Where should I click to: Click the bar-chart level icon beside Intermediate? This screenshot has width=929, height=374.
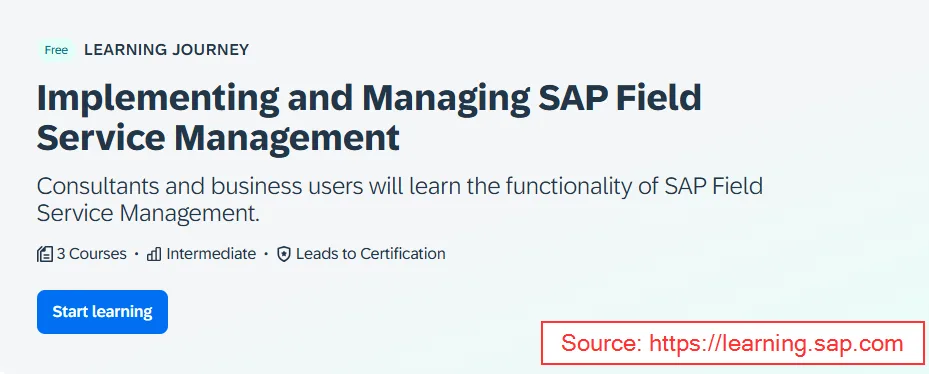point(154,254)
